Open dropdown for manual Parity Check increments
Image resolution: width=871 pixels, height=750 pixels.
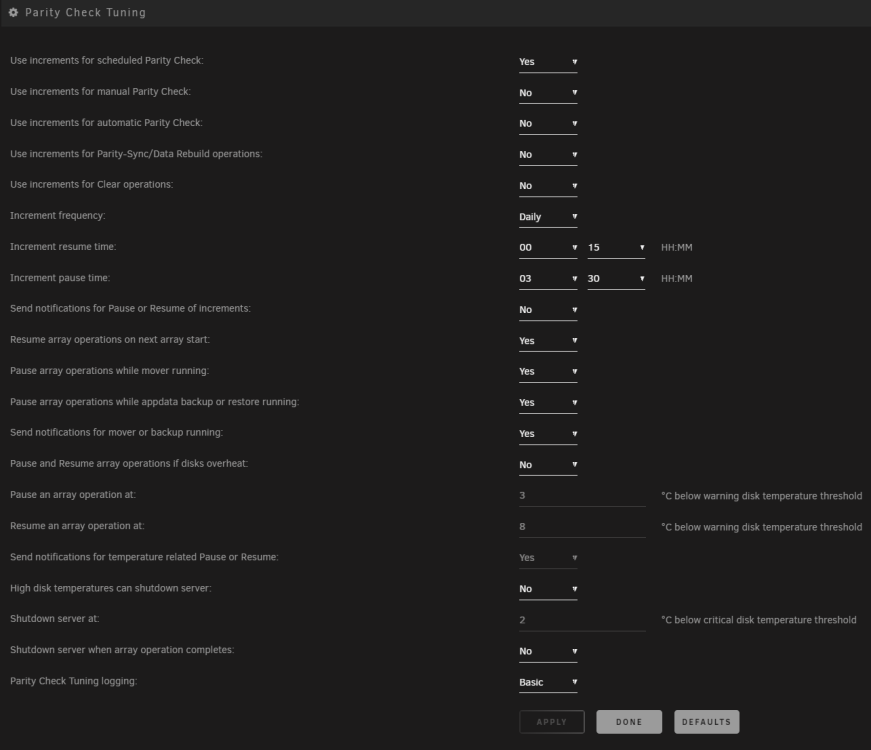tap(548, 93)
